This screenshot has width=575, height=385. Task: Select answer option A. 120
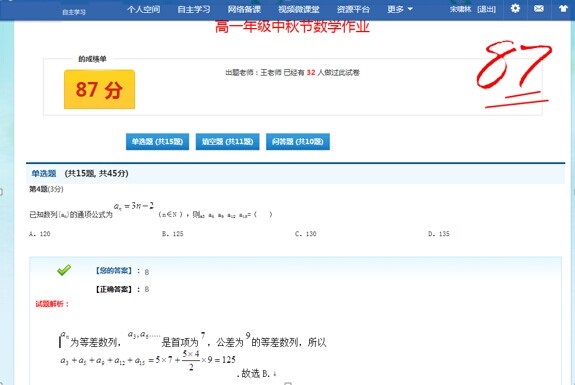pos(40,234)
